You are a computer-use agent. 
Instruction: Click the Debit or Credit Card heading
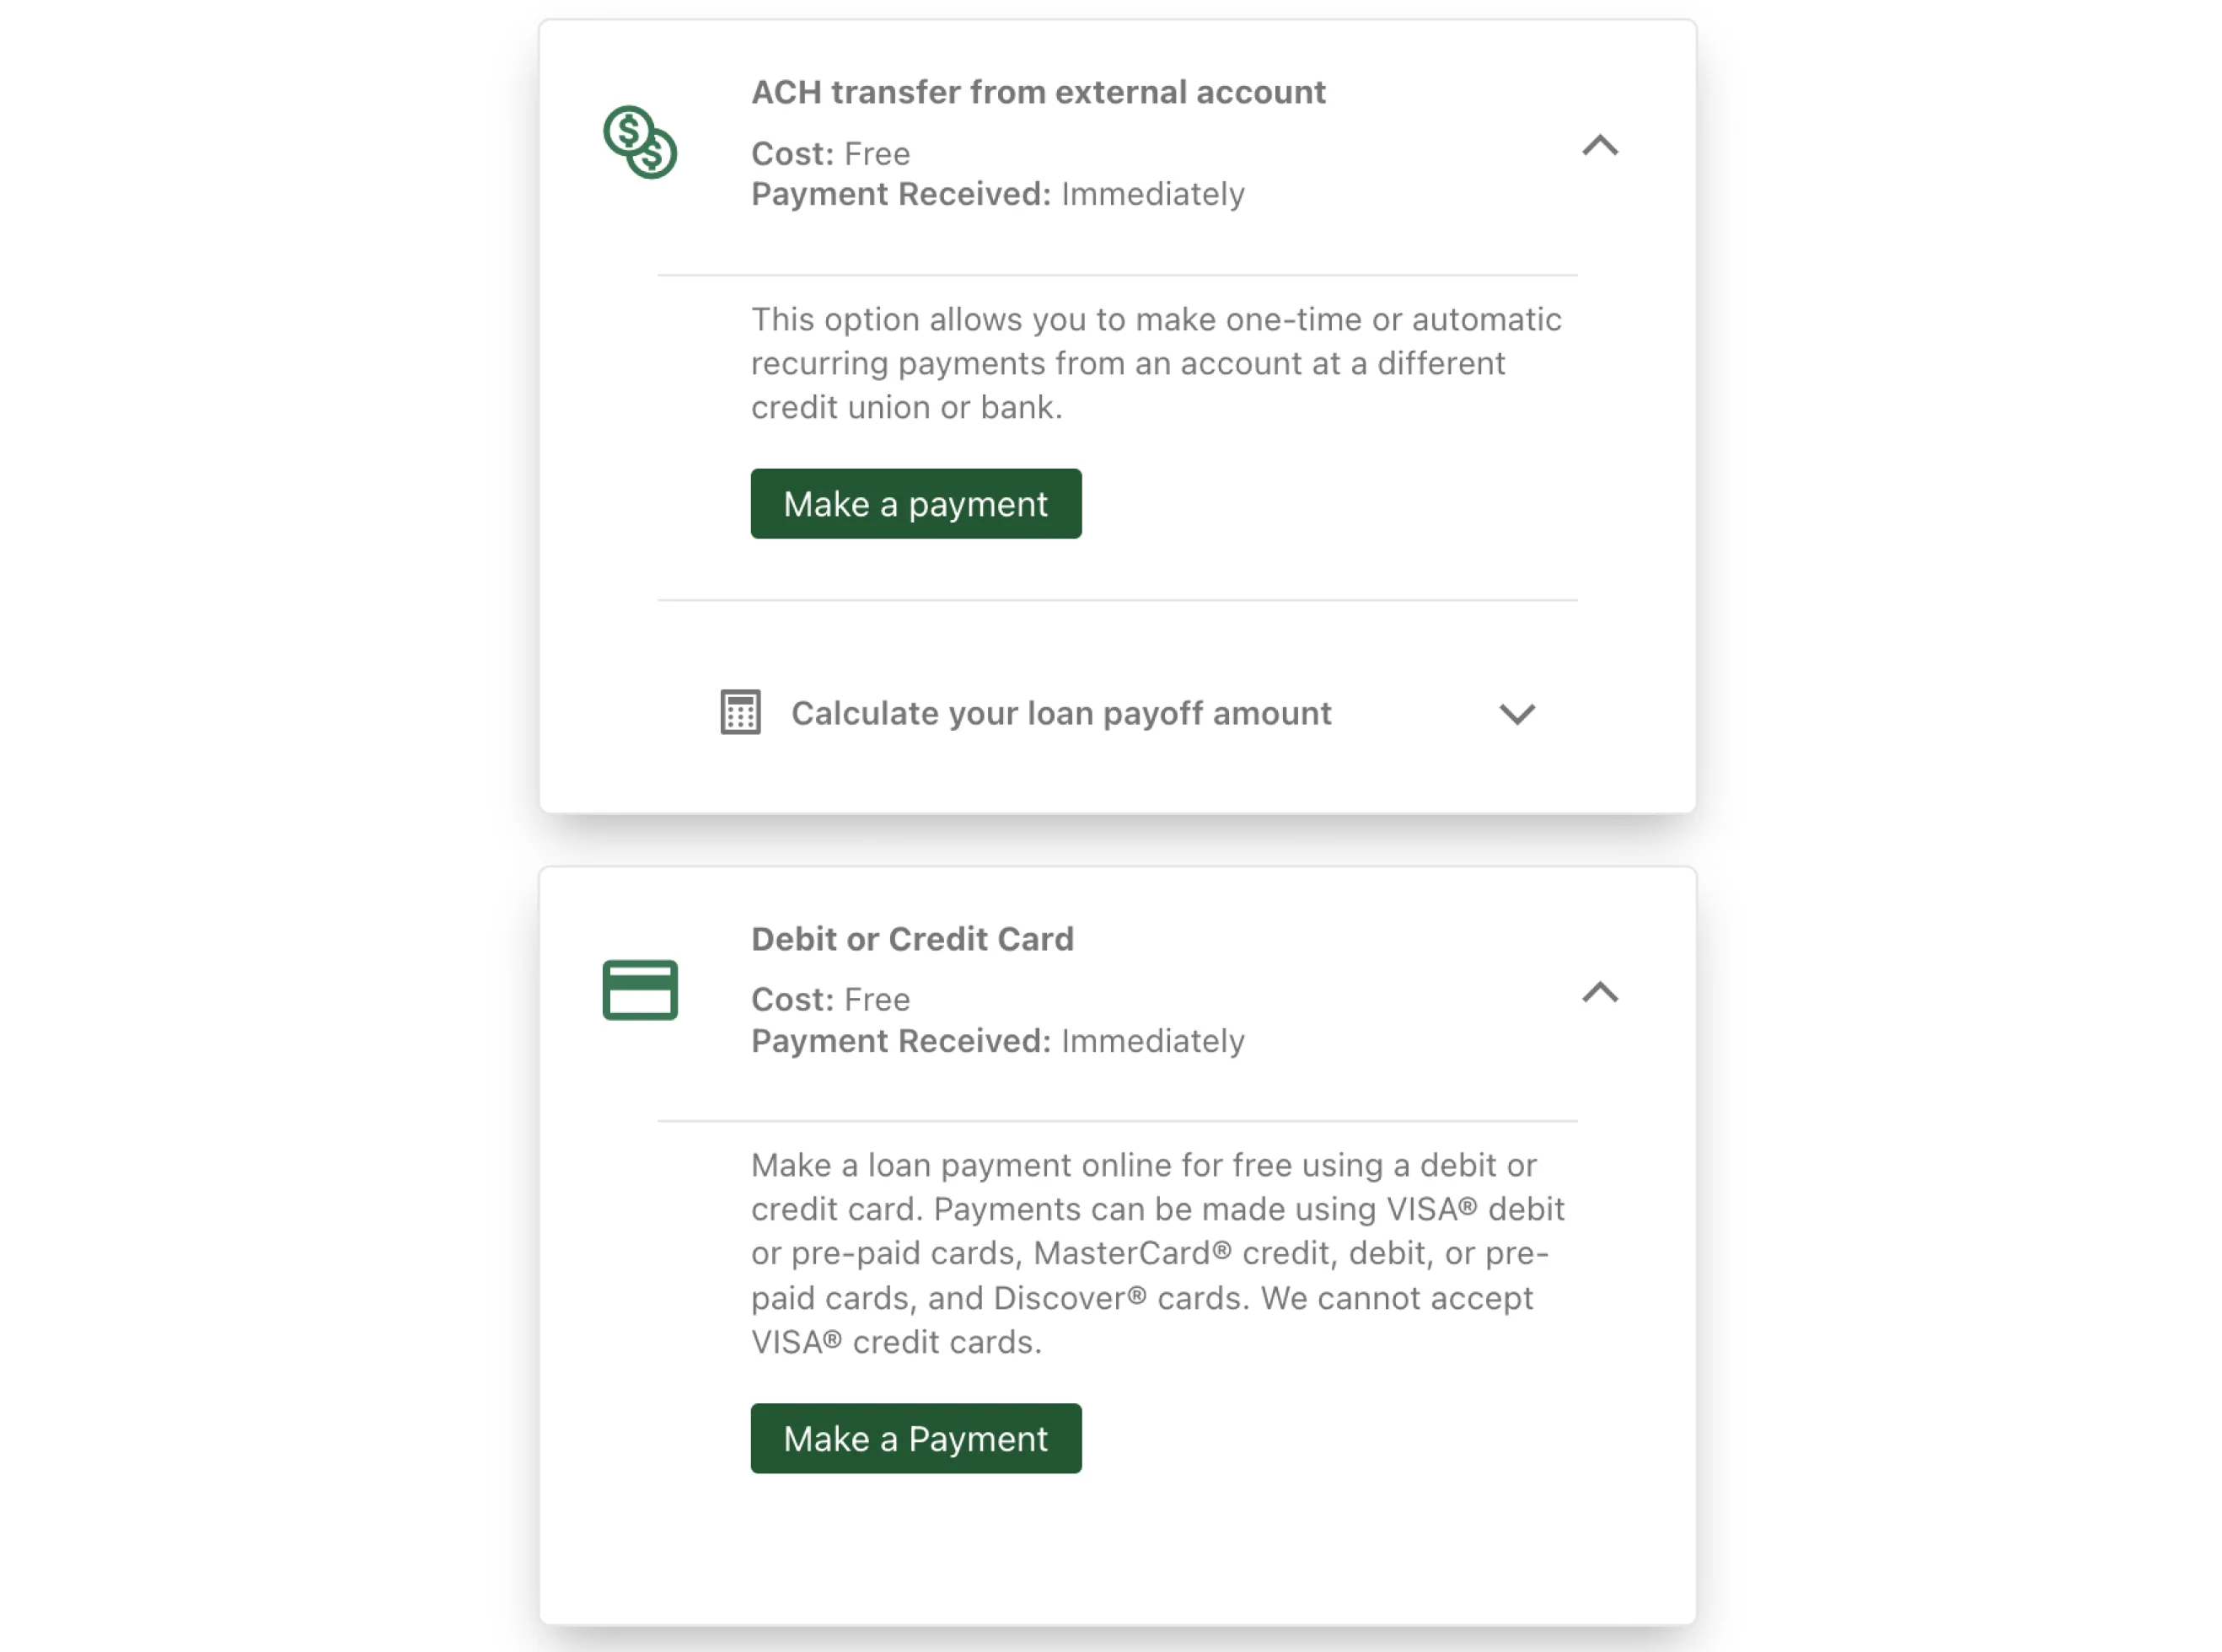click(x=911, y=938)
